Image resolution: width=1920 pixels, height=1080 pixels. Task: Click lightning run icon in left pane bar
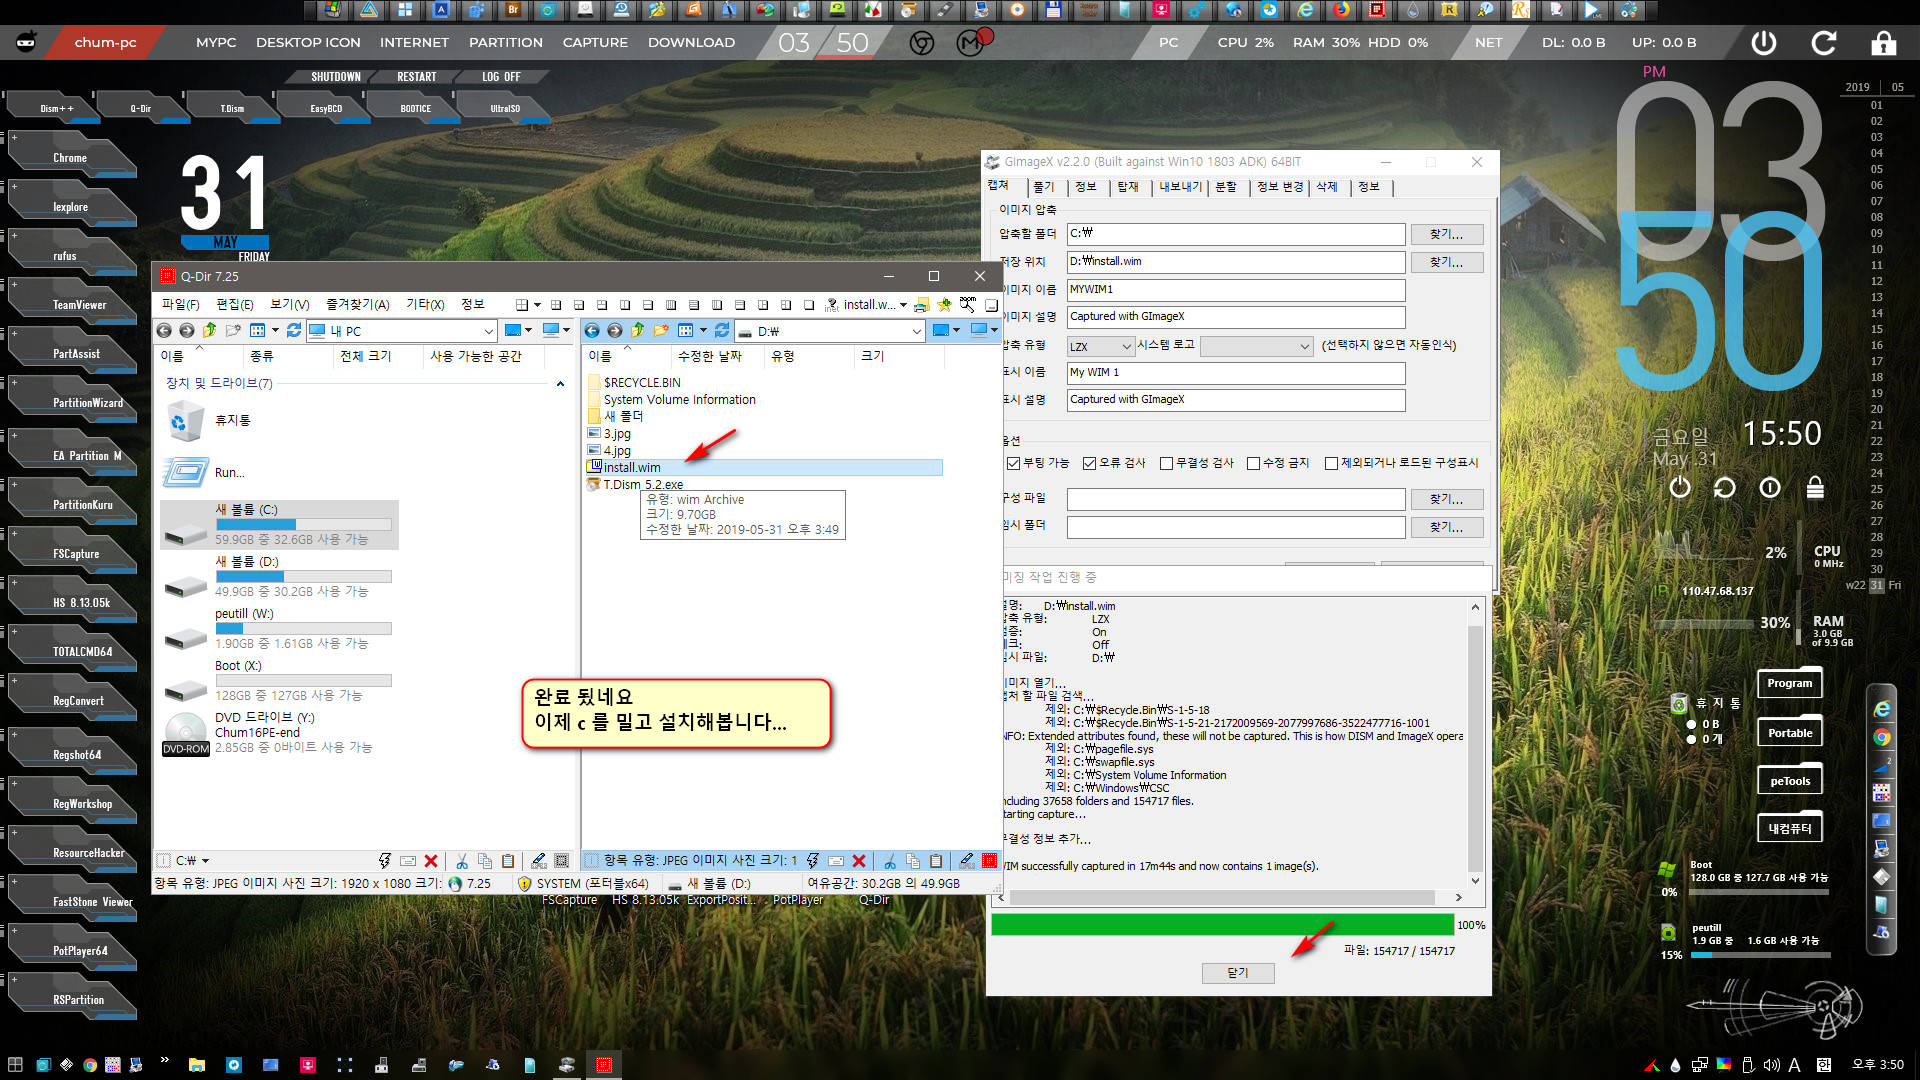[385, 861]
